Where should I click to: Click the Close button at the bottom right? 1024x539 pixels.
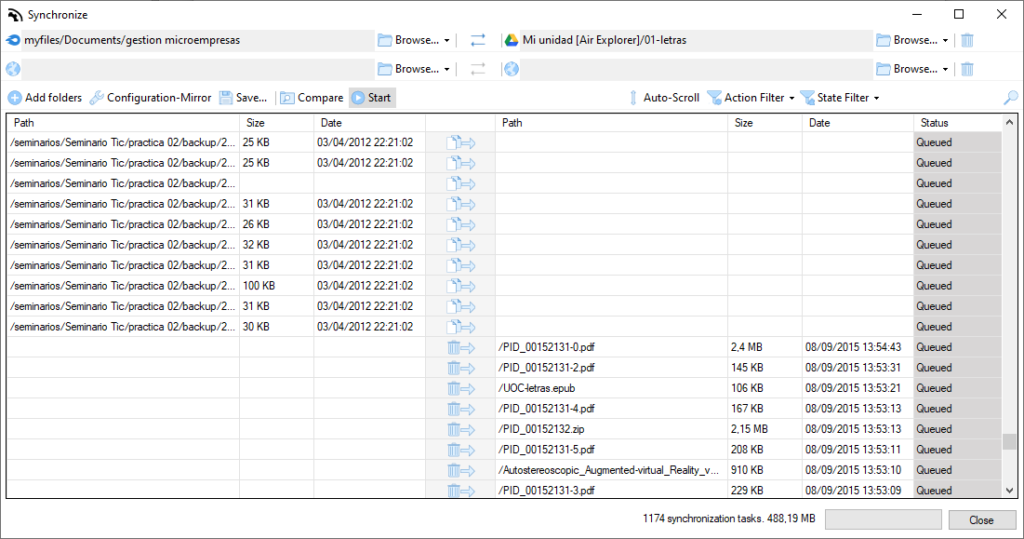tap(981, 520)
